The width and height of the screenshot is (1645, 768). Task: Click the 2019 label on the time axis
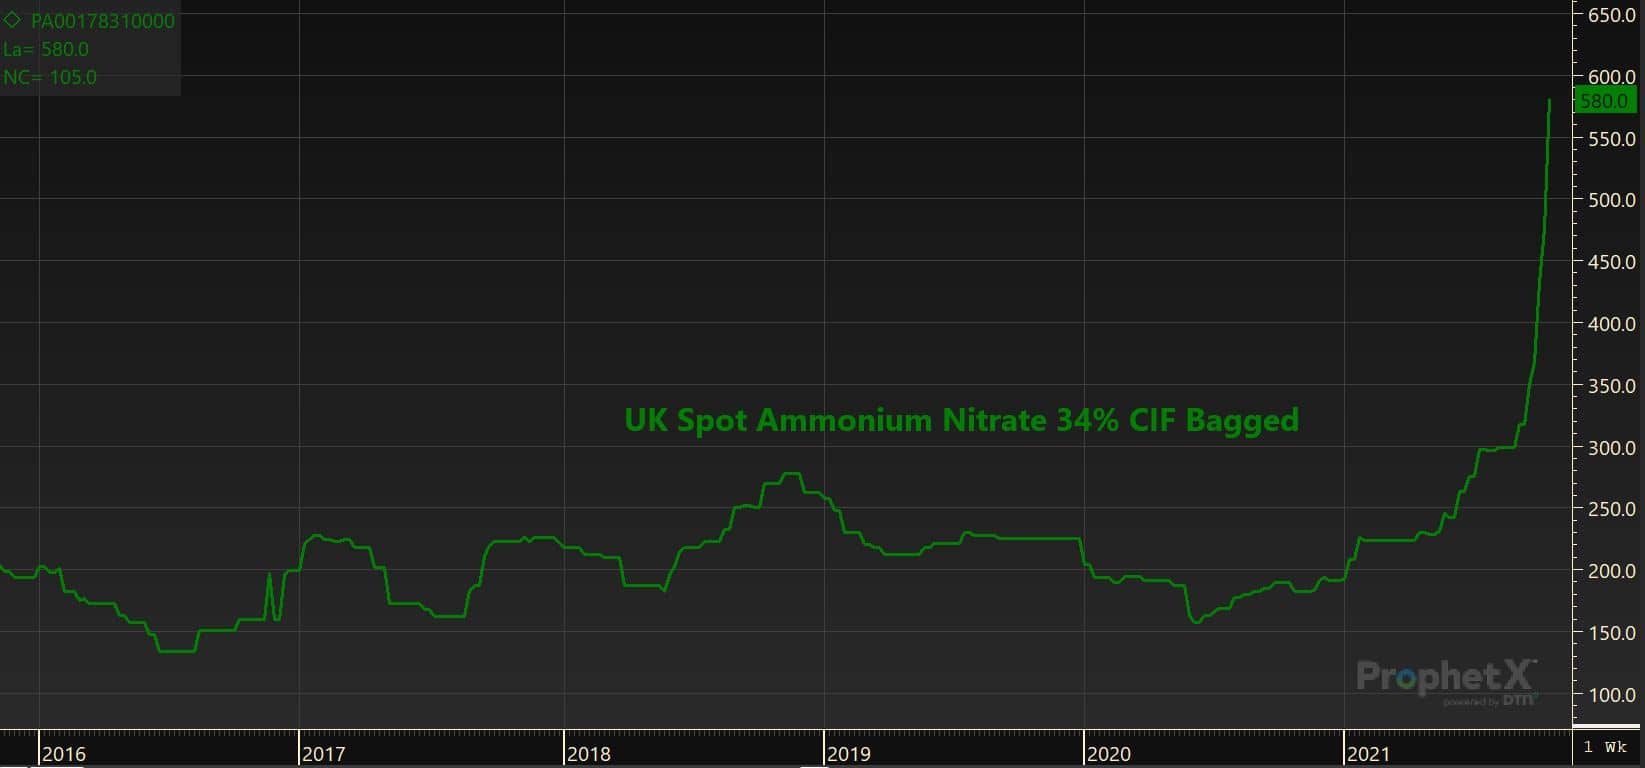(x=849, y=754)
